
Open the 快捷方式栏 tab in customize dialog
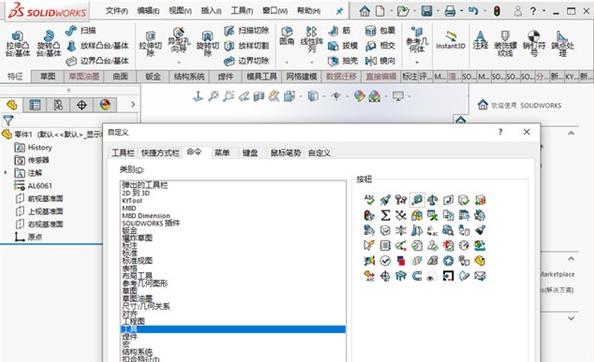[160, 153]
